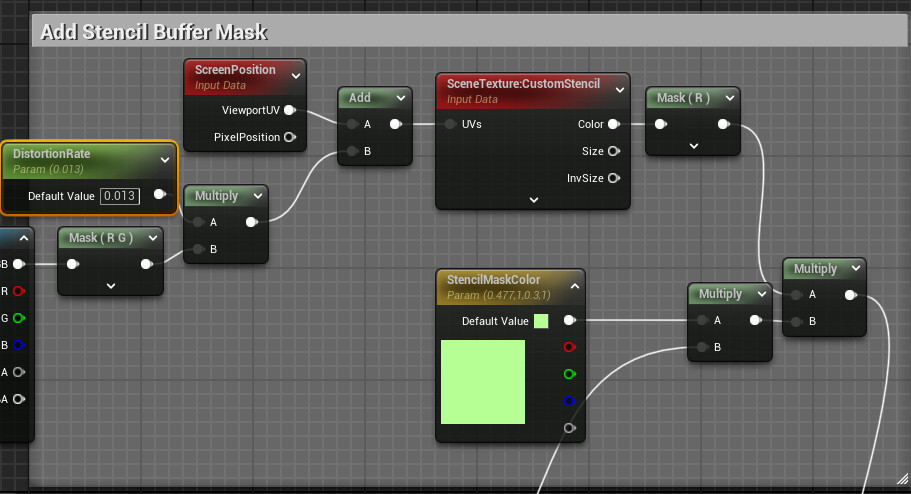Expand the Mask ( R G ) bottom chevron
The width and height of the screenshot is (911, 494).
click(111, 286)
